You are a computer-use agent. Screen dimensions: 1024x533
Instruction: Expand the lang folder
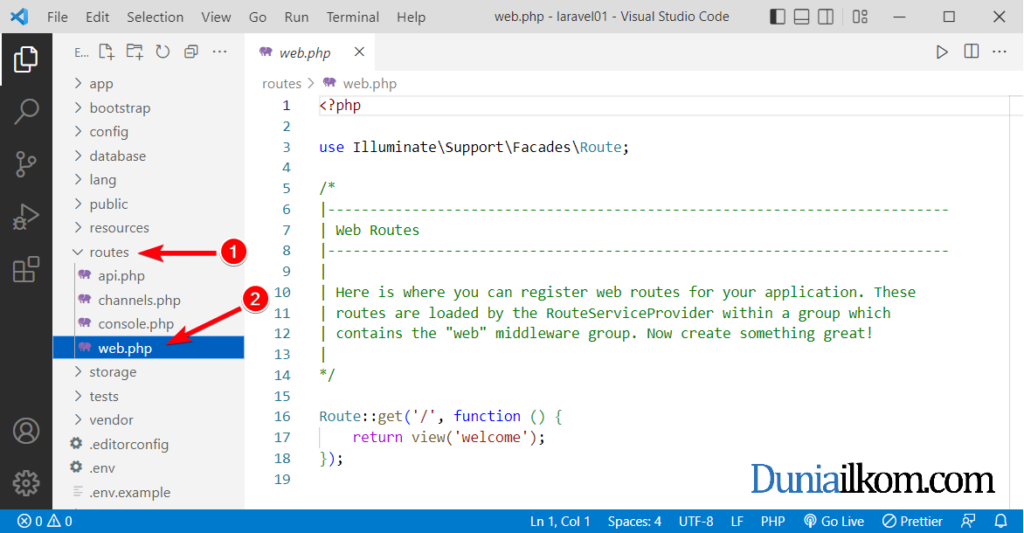coord(149,180)
